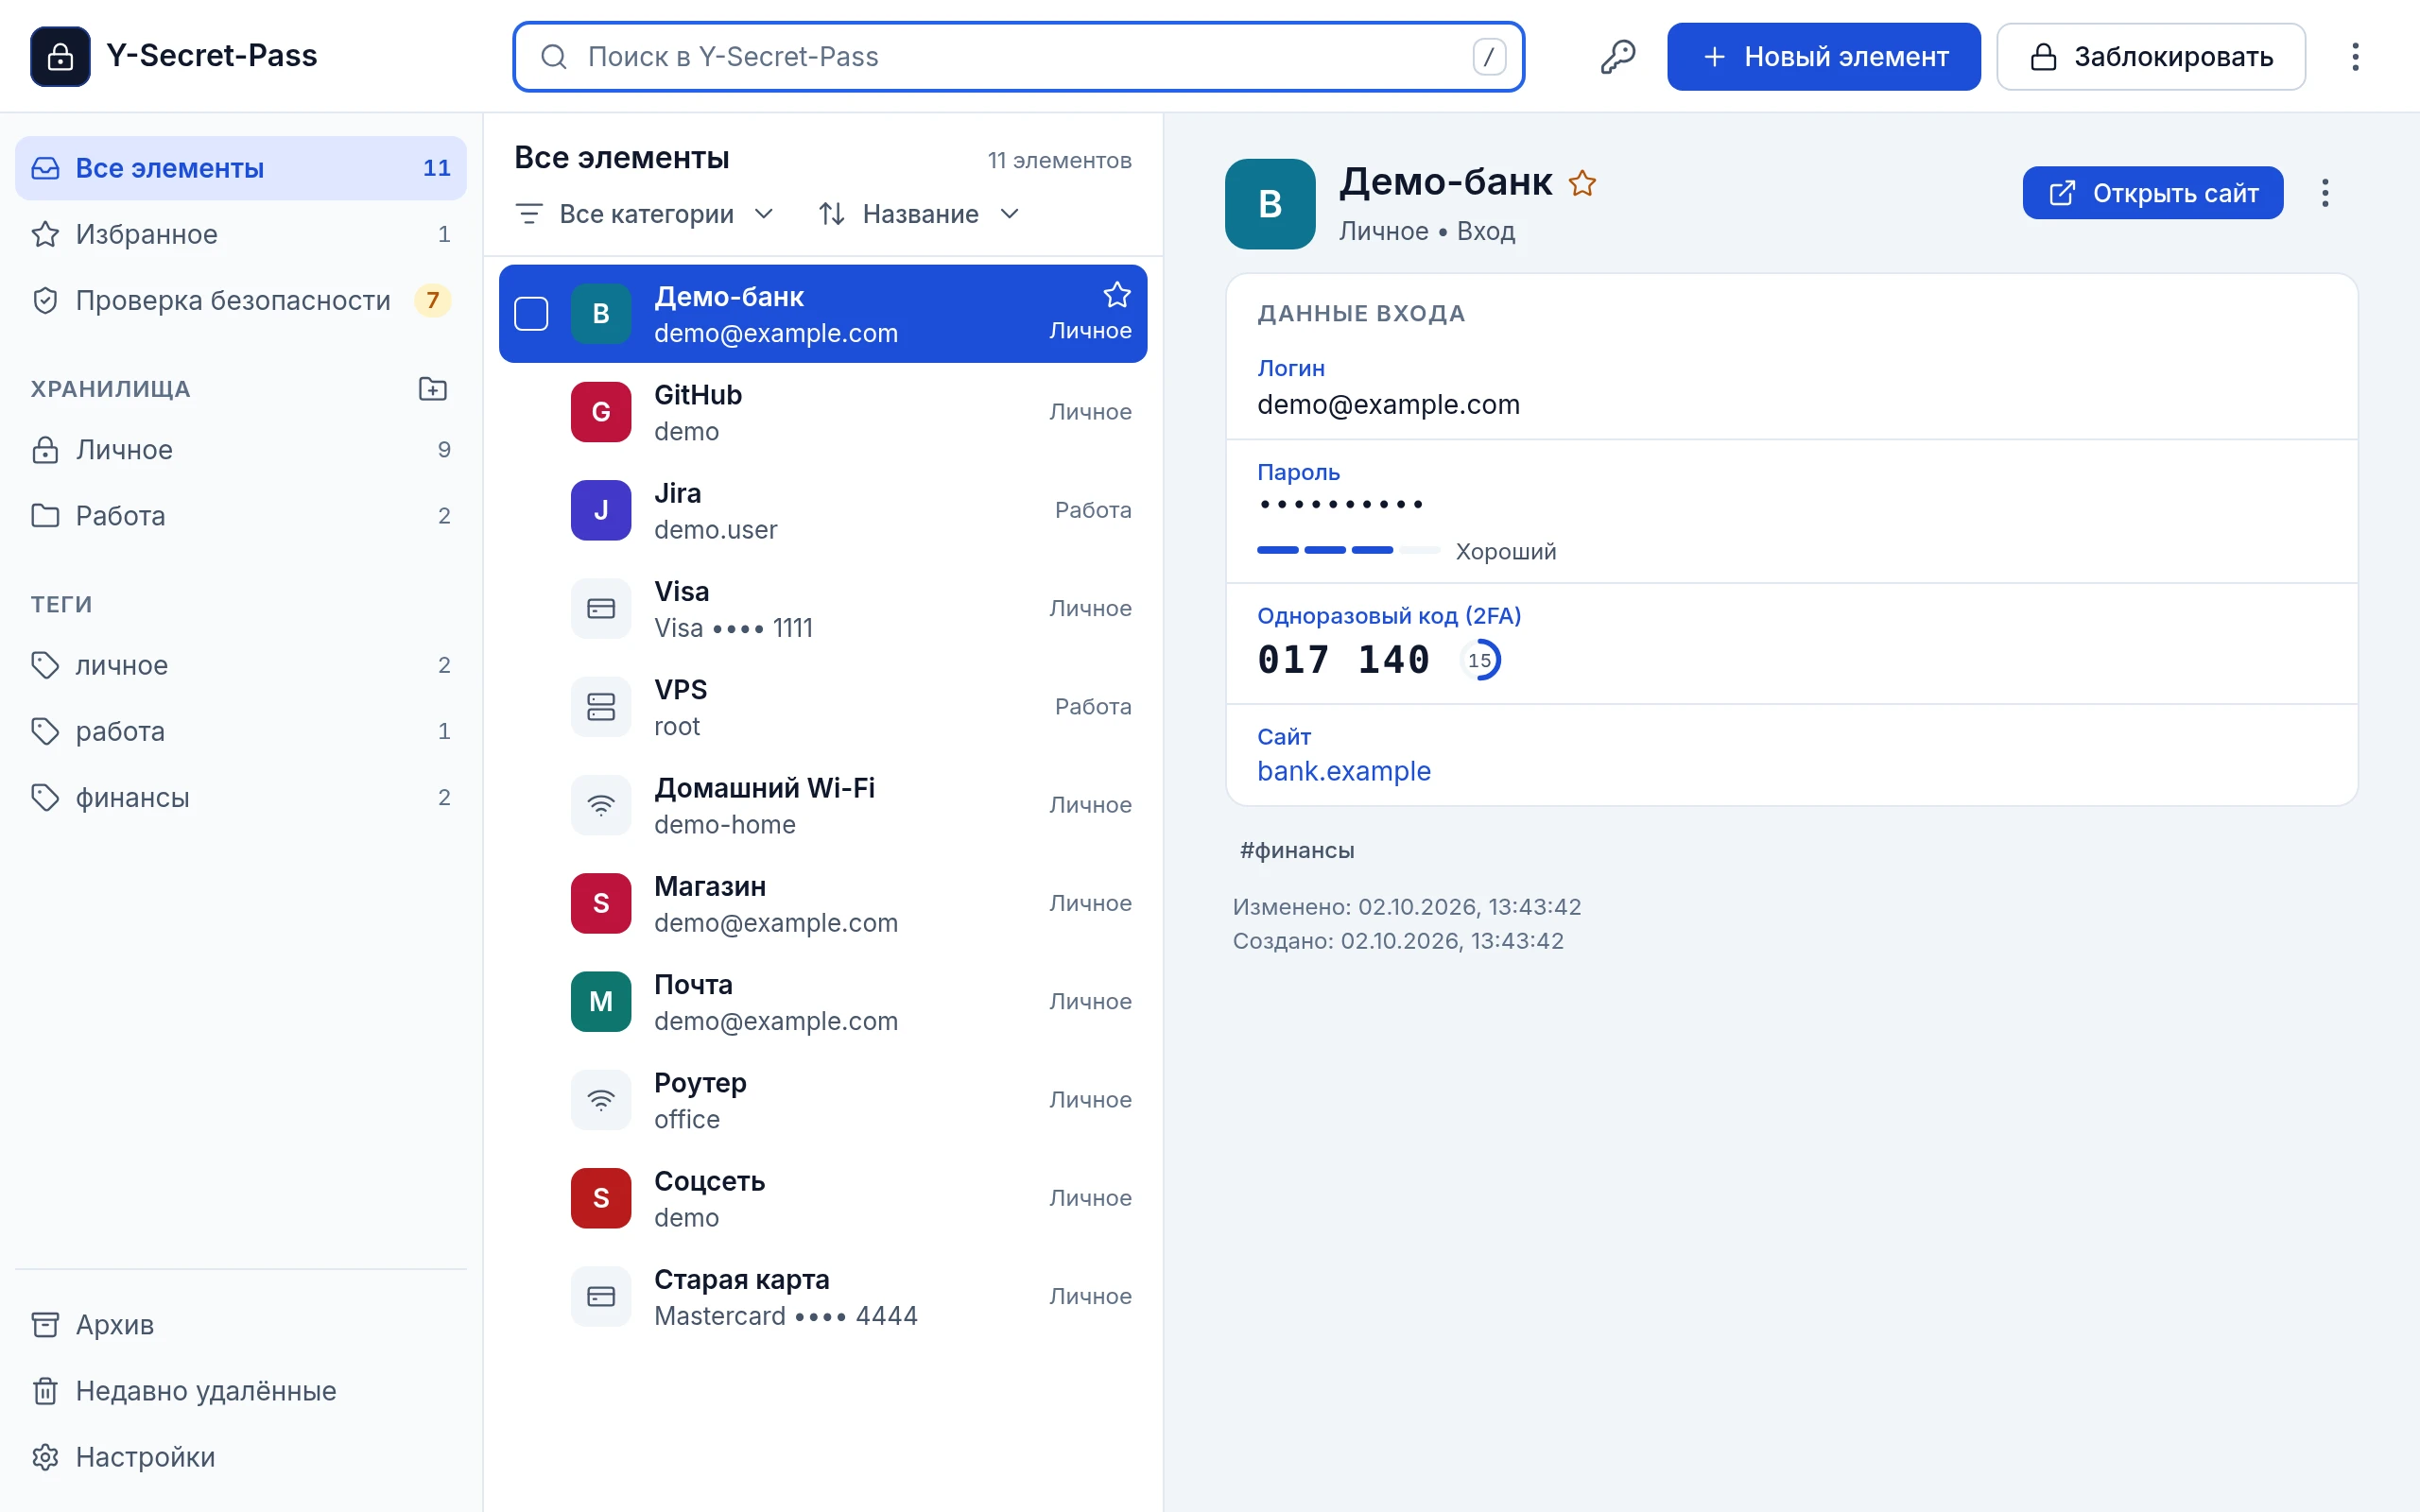Focus the Поиск в Y-Secret-Pass search field
2420x1512 pixels.
pyautogui.click(x=1018, y=57)
